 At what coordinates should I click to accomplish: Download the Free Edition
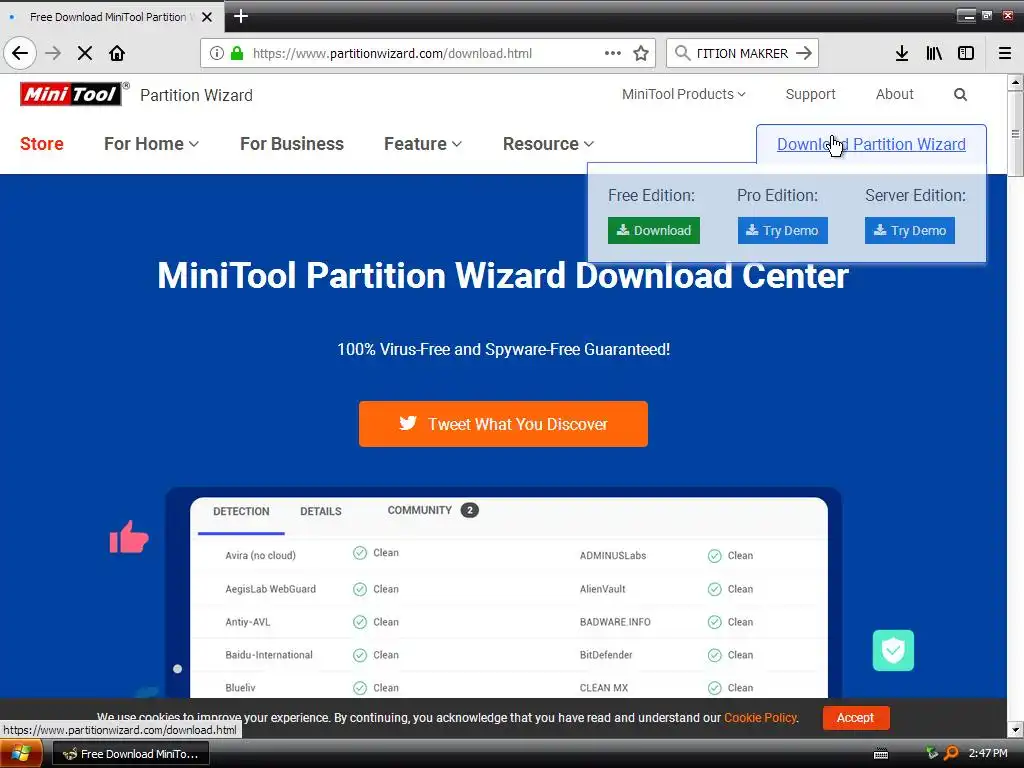pos(654,231)
